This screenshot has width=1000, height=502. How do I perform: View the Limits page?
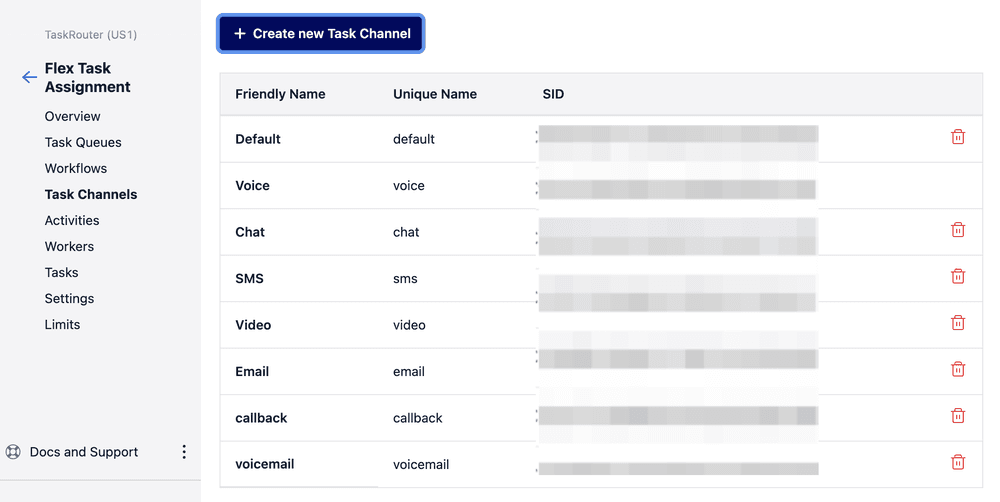62,324
